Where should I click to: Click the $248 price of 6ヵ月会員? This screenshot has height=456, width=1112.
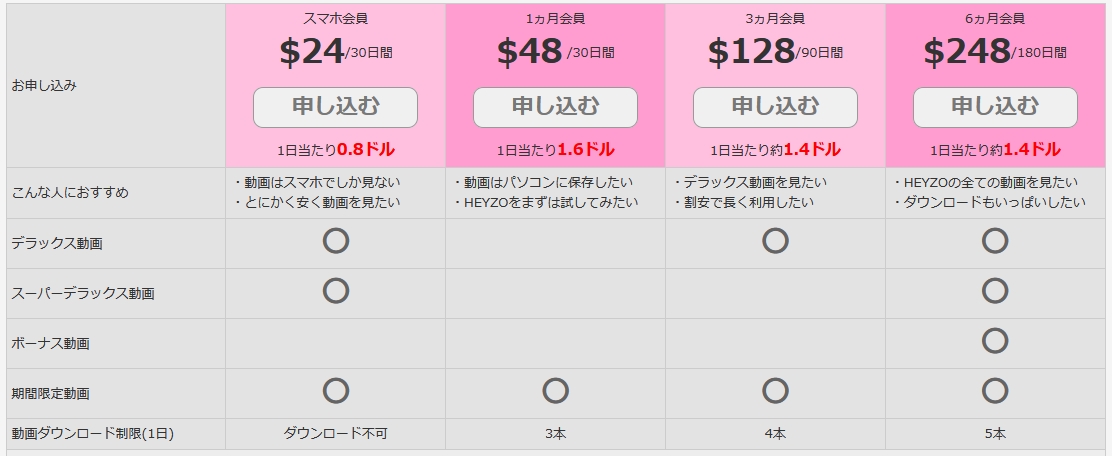click(966, 52)
